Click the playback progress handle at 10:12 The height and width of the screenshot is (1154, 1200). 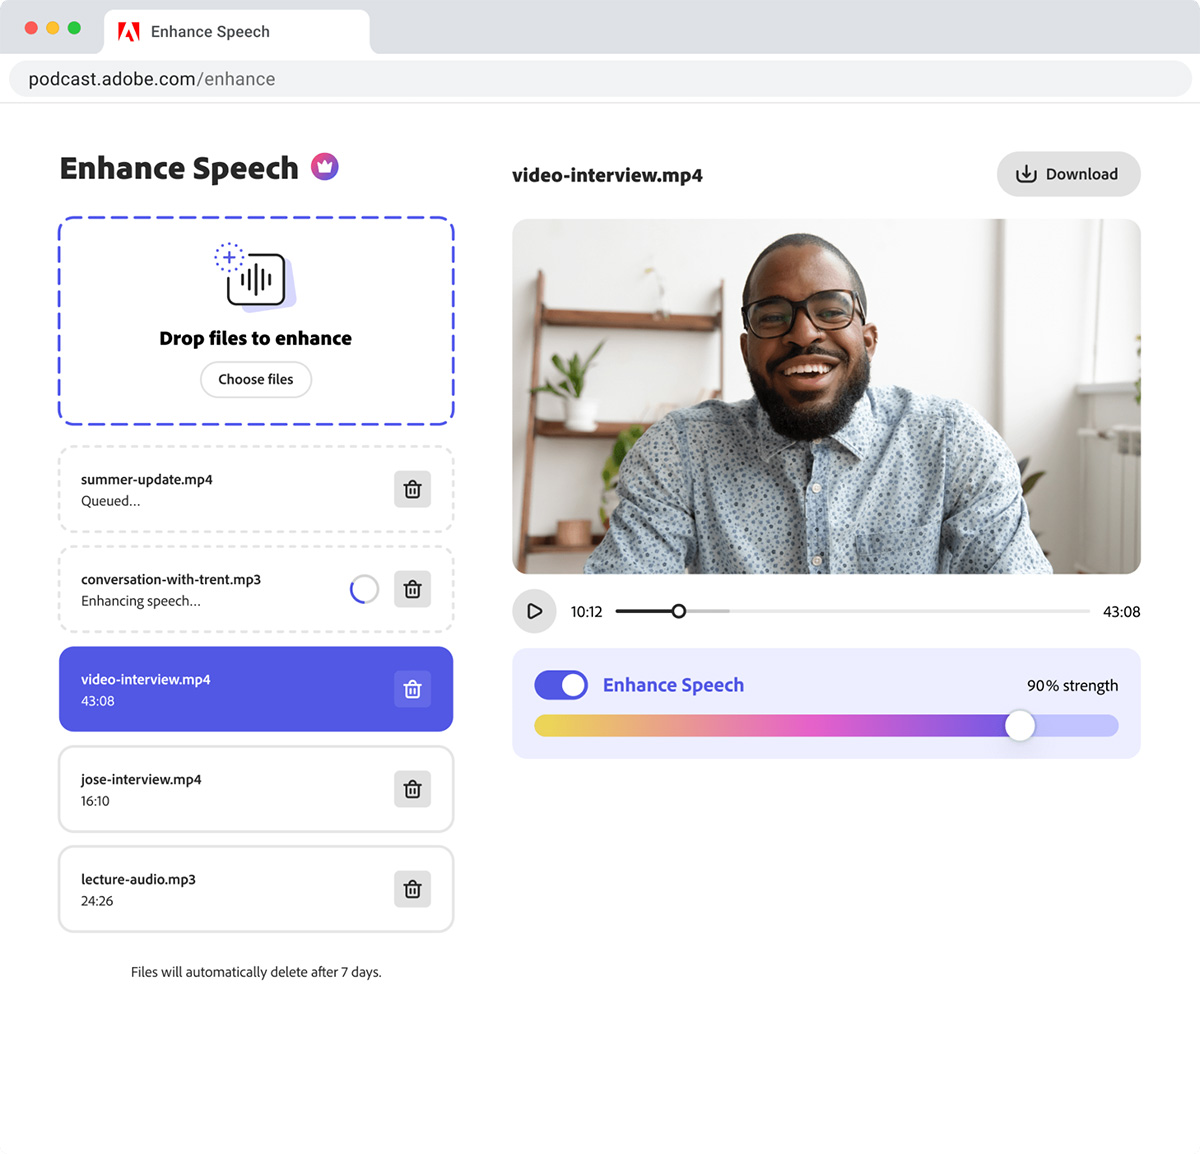point(679,611)
